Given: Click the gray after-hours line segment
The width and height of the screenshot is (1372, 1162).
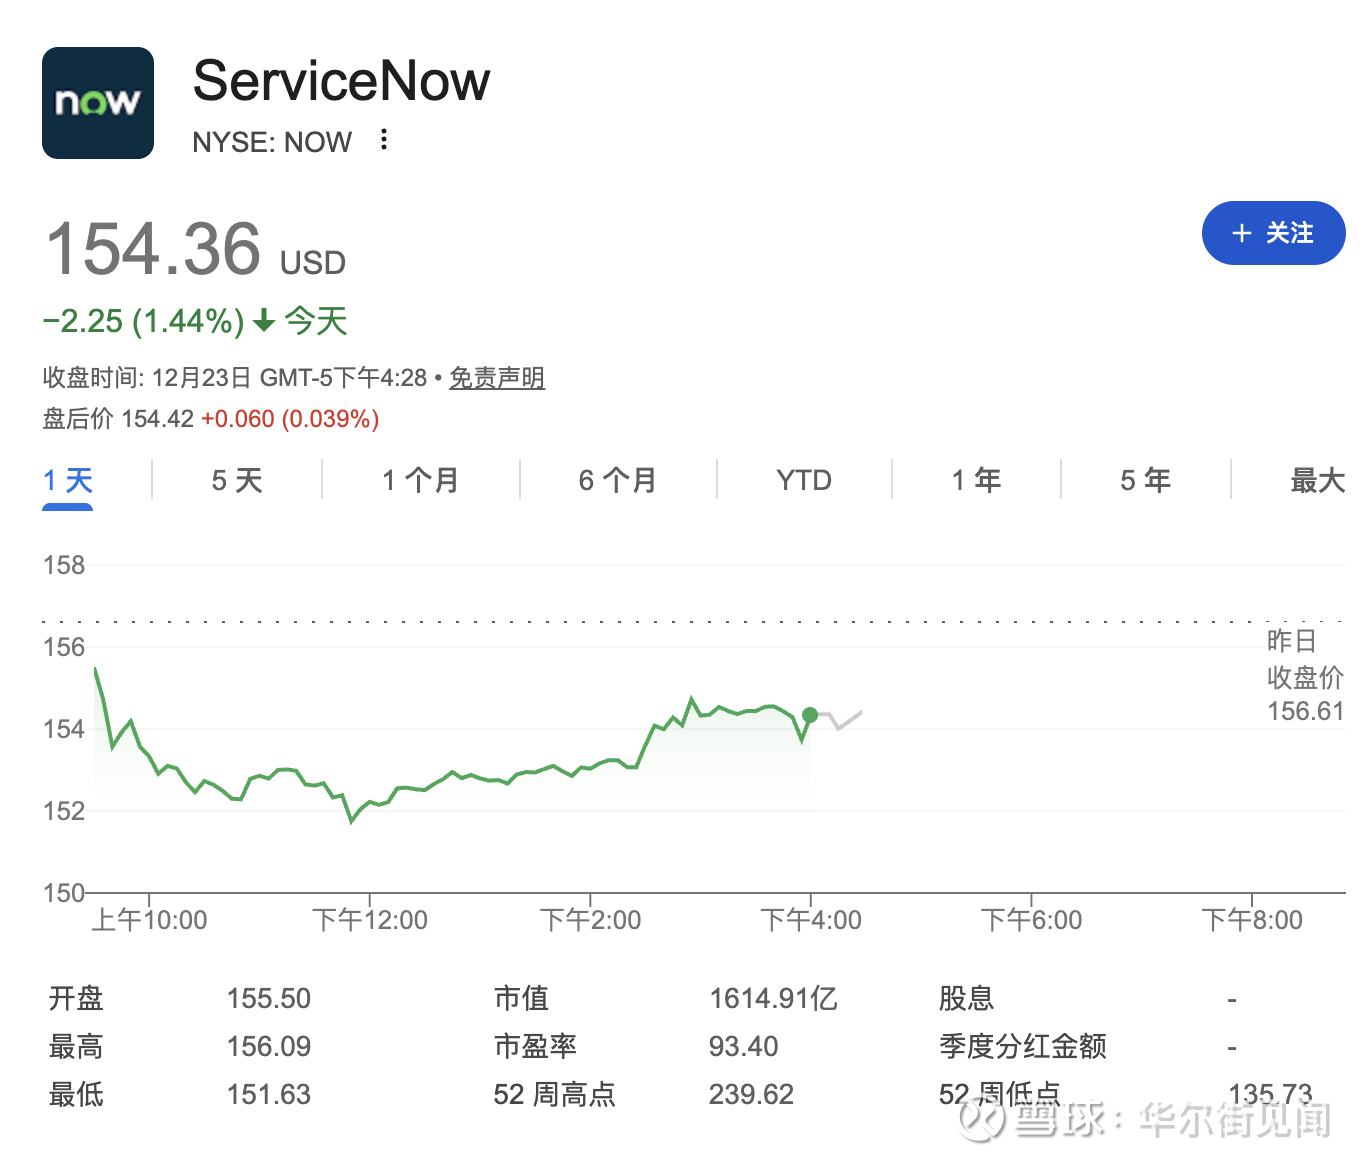Looking at the screenshot, I should 846,719.
